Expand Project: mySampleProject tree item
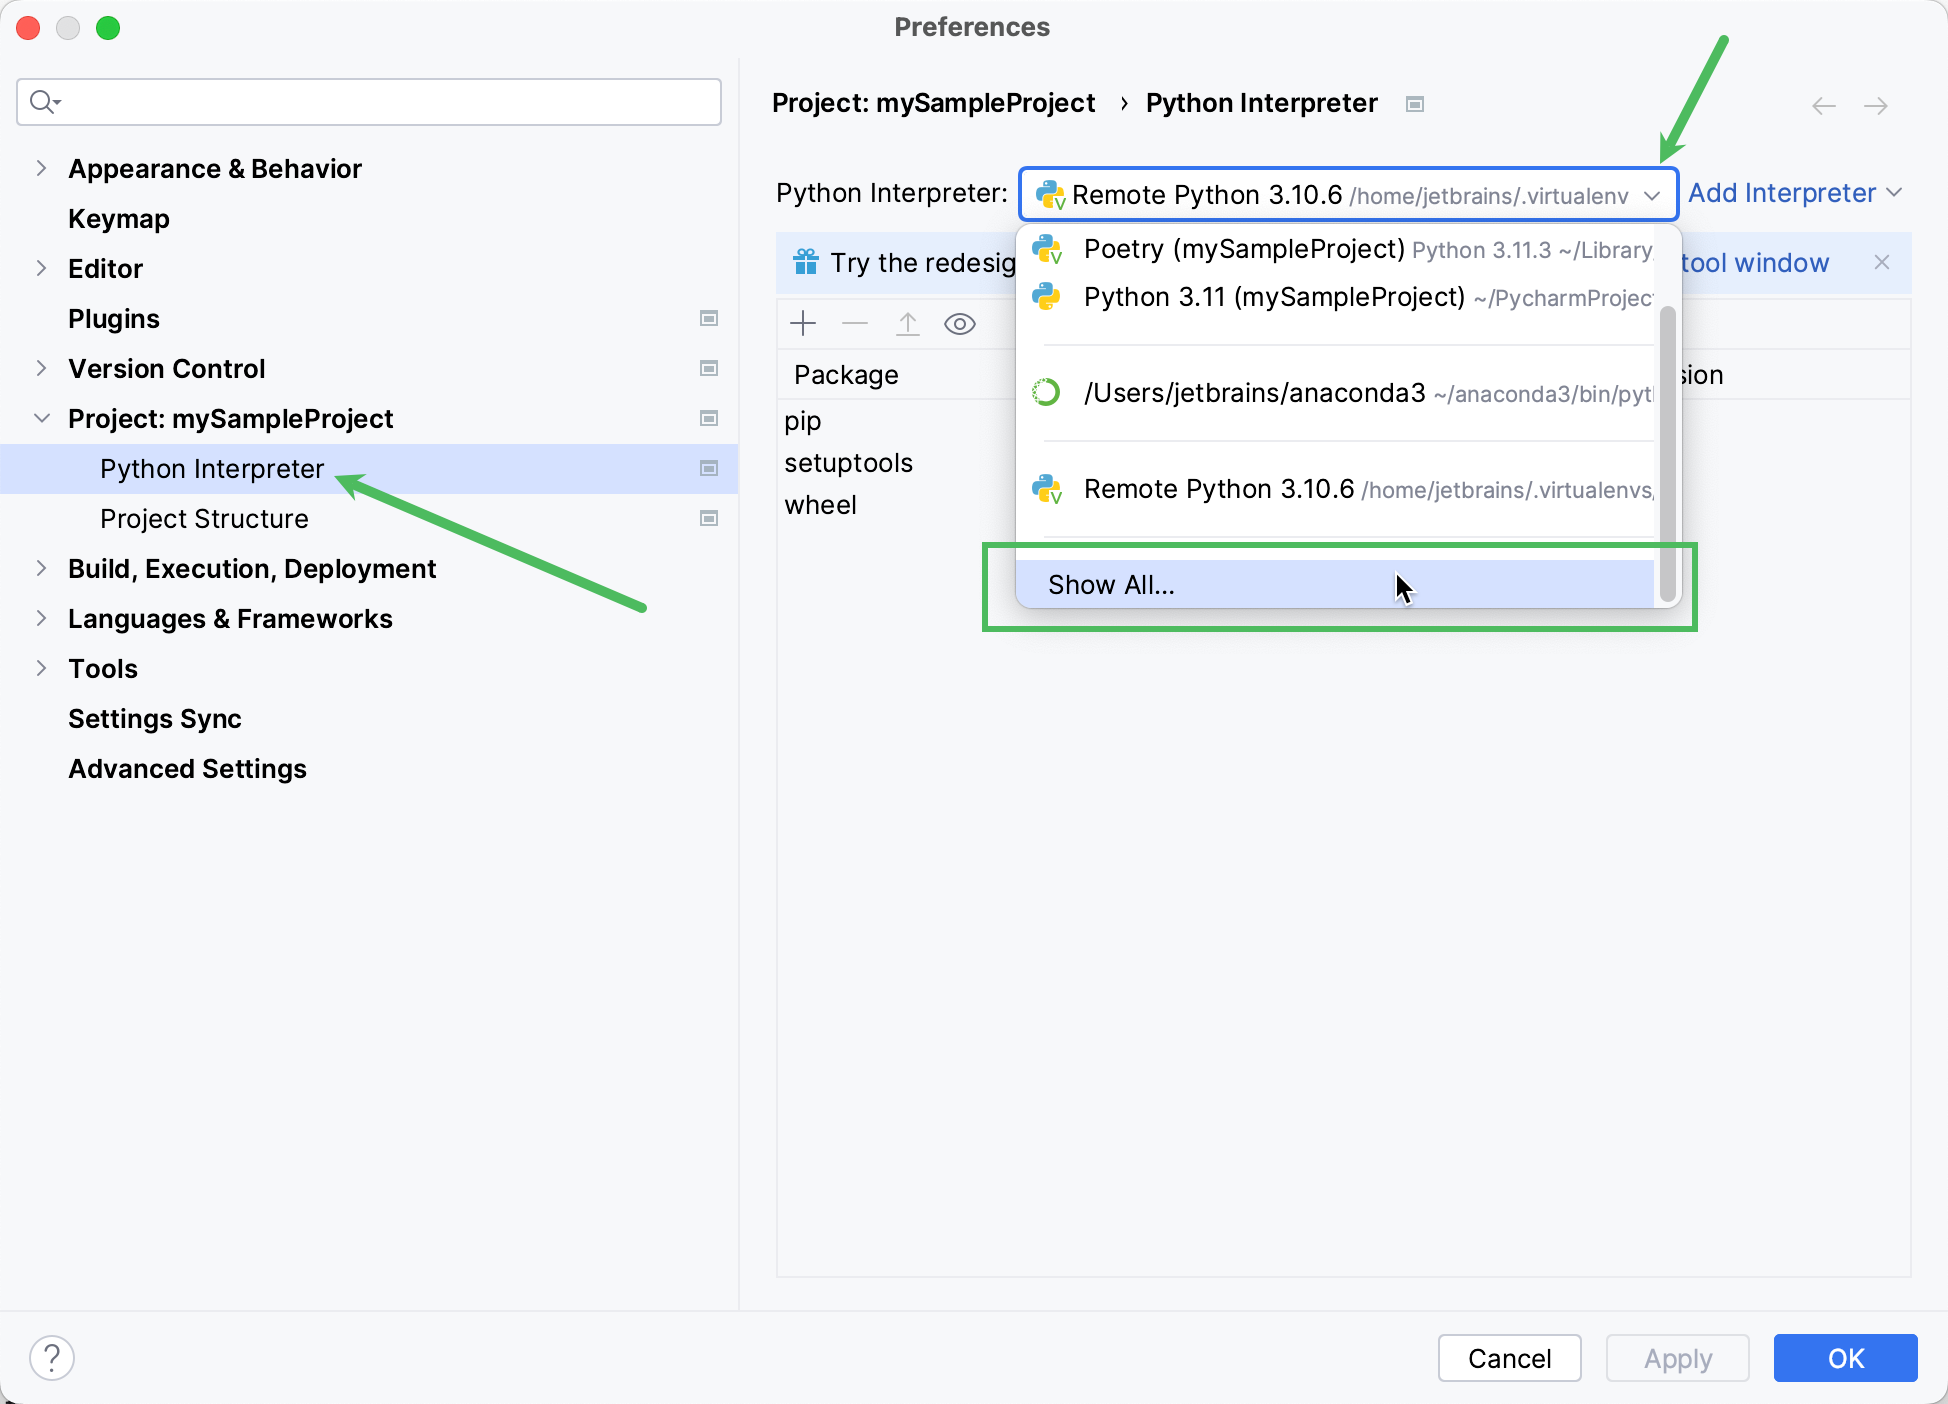The width and height of the screenshot is (1948, 1404). click(x=39, y=418)
